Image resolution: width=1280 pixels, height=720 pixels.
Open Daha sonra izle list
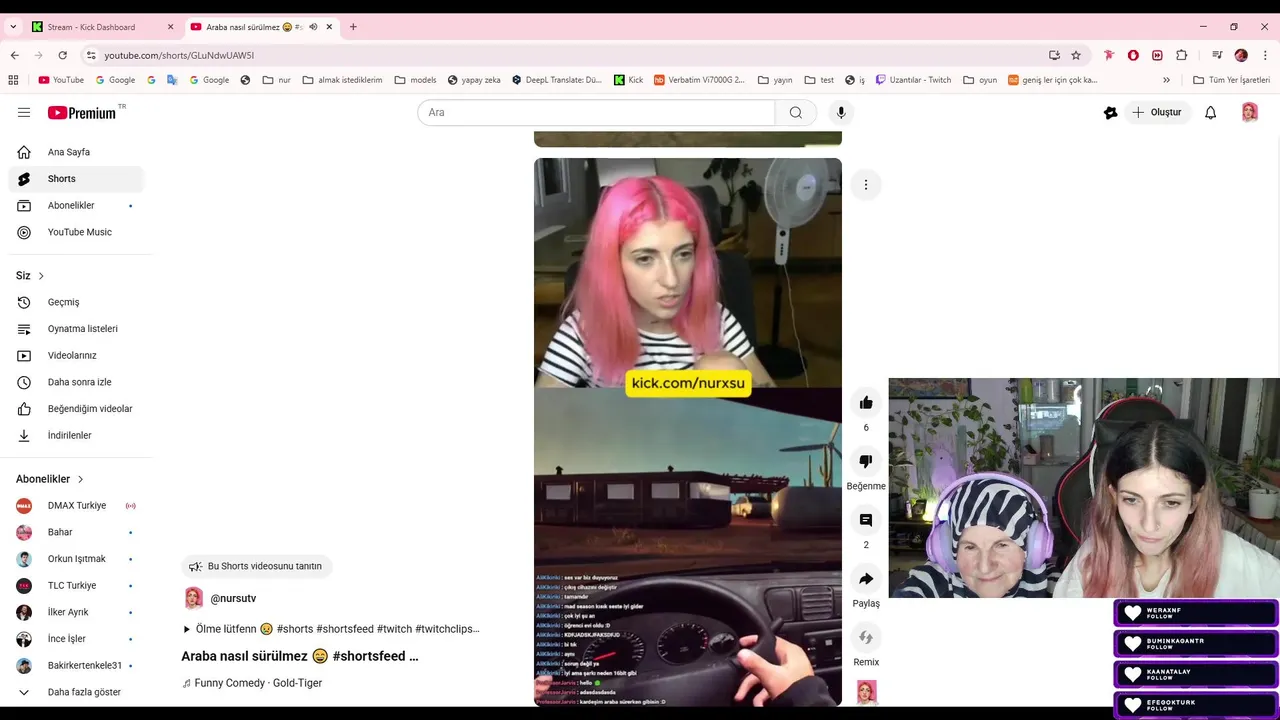click(x=76, y=382)
